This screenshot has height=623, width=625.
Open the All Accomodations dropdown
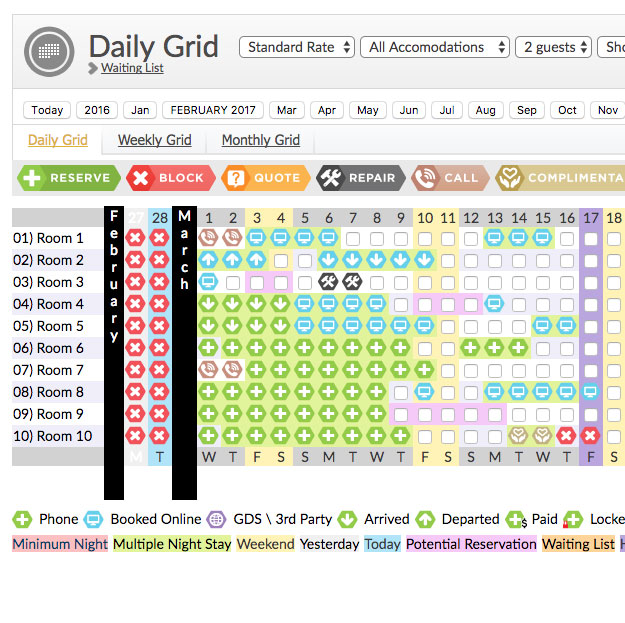click(x=435, y=47)
